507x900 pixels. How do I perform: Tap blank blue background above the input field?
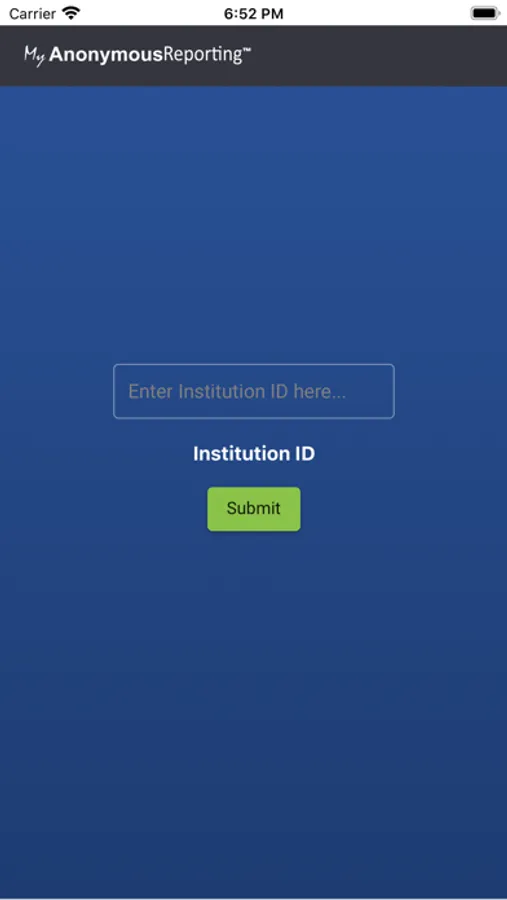tap(254, 230)
